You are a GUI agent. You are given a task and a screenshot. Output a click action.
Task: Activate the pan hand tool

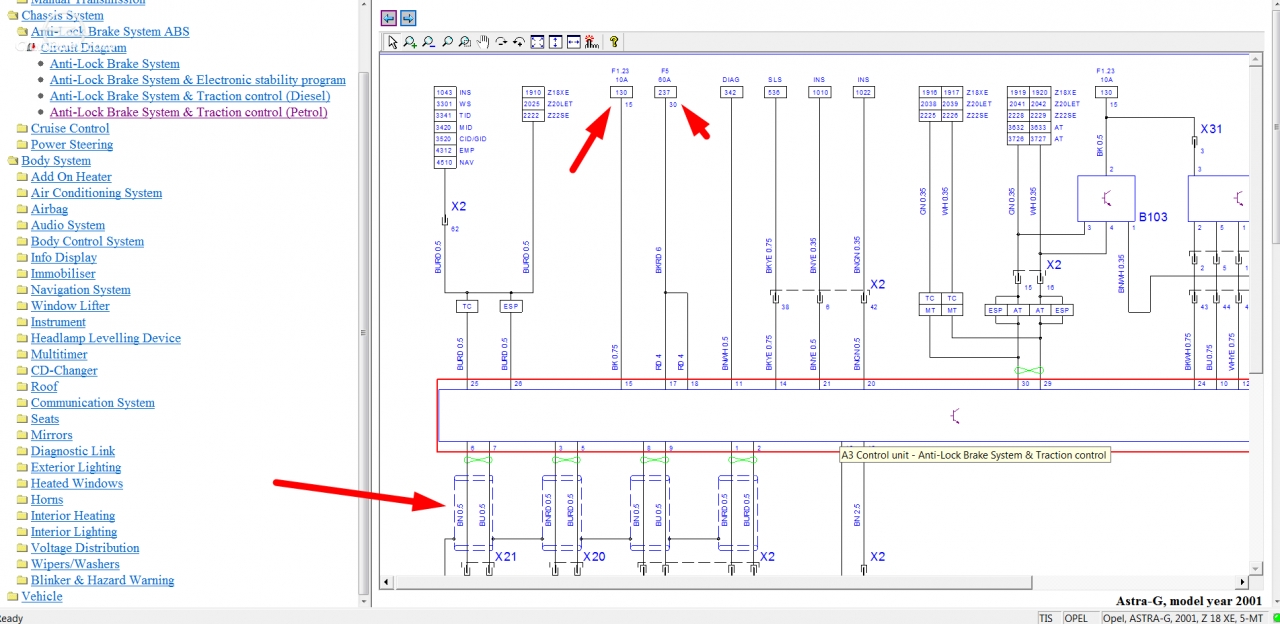tap(483, 42)
